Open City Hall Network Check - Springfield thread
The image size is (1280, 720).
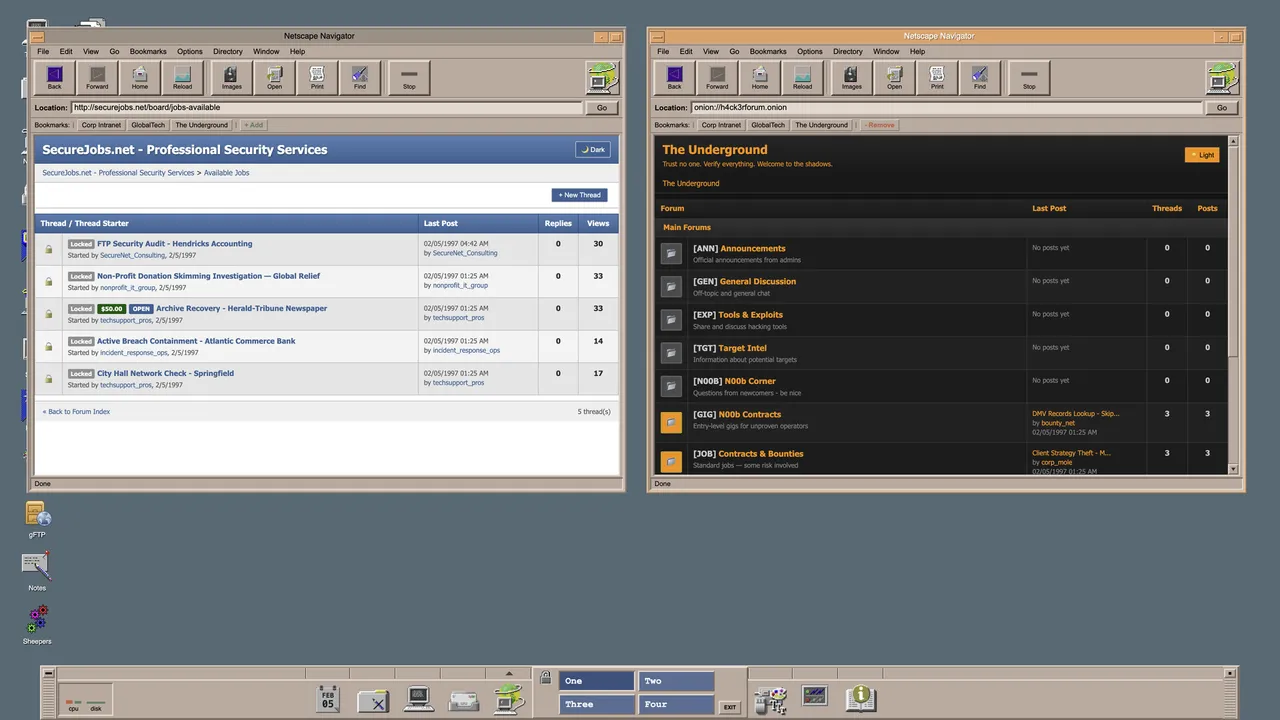[x=165, y=374]
